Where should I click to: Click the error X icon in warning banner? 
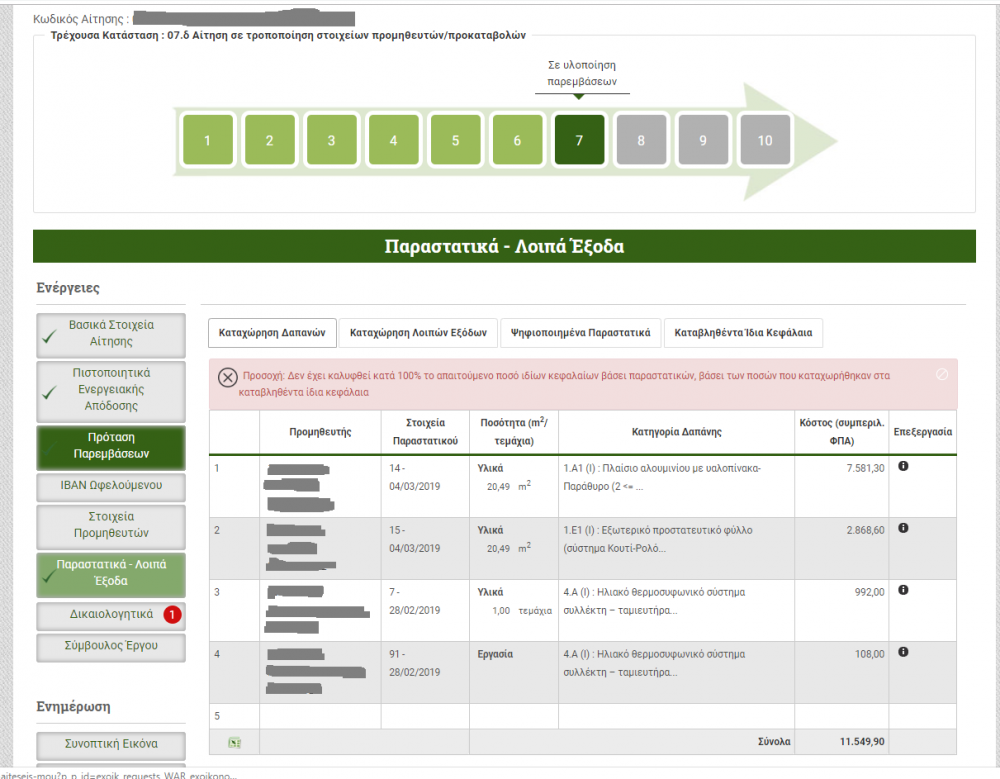pyautogui.click(x=227, y=377)
